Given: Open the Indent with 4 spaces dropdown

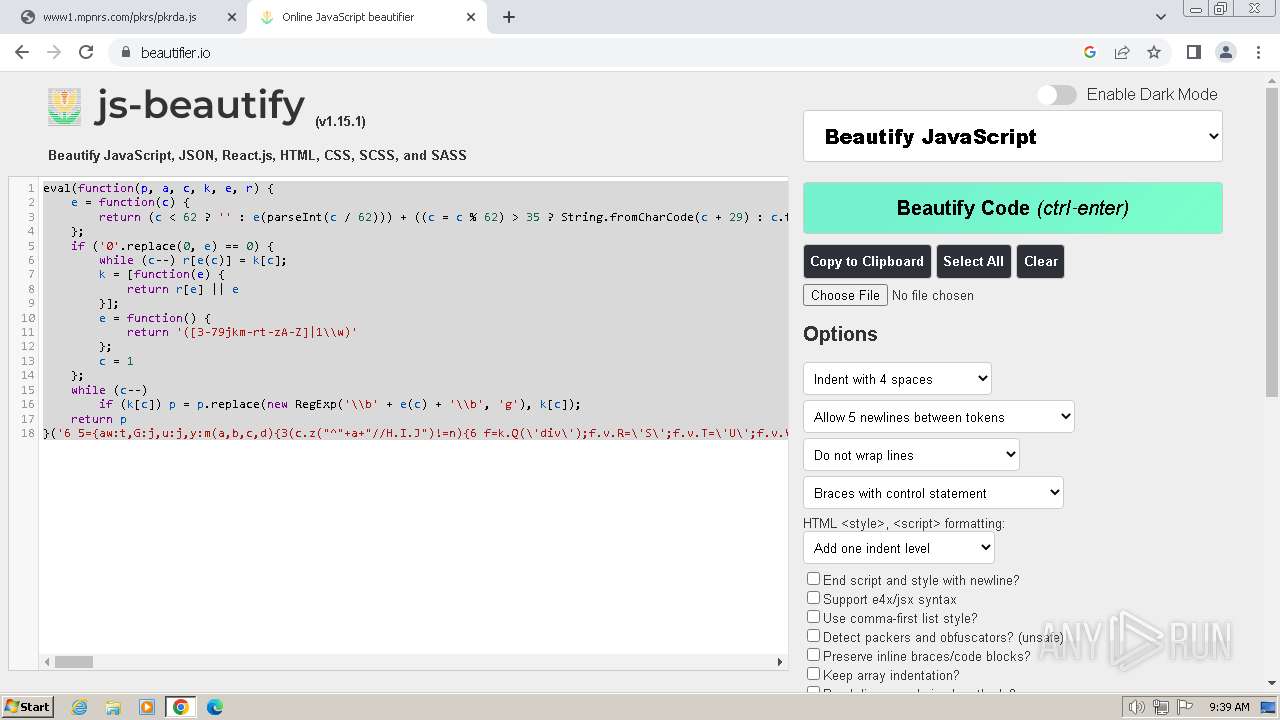Looking at the screenshot, I should point(897,379).
